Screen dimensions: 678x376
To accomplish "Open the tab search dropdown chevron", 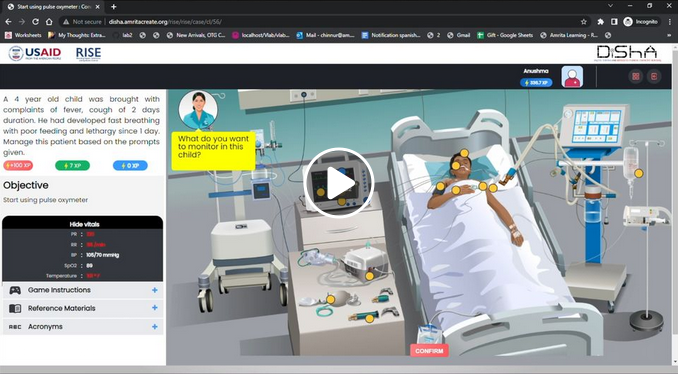I will click(610, 6).
